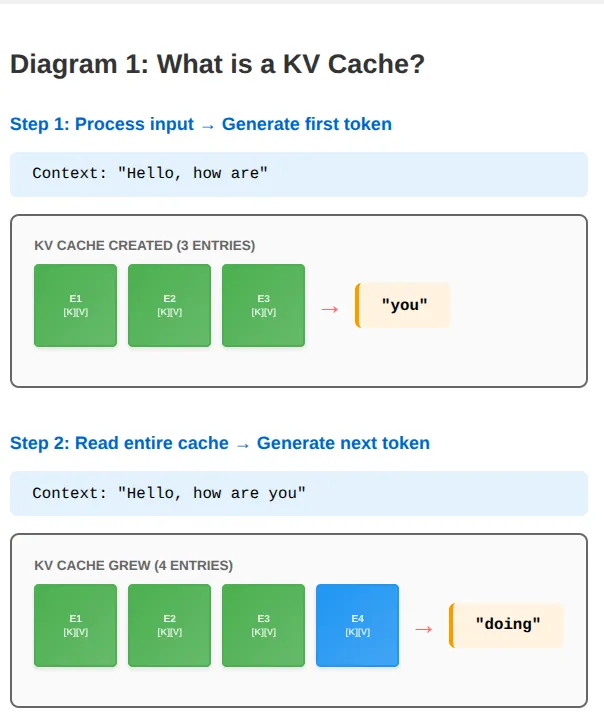This screenshot has height=717, width=604.
Task: Click red arrow pointing to "you"
Action: [330, 310]
